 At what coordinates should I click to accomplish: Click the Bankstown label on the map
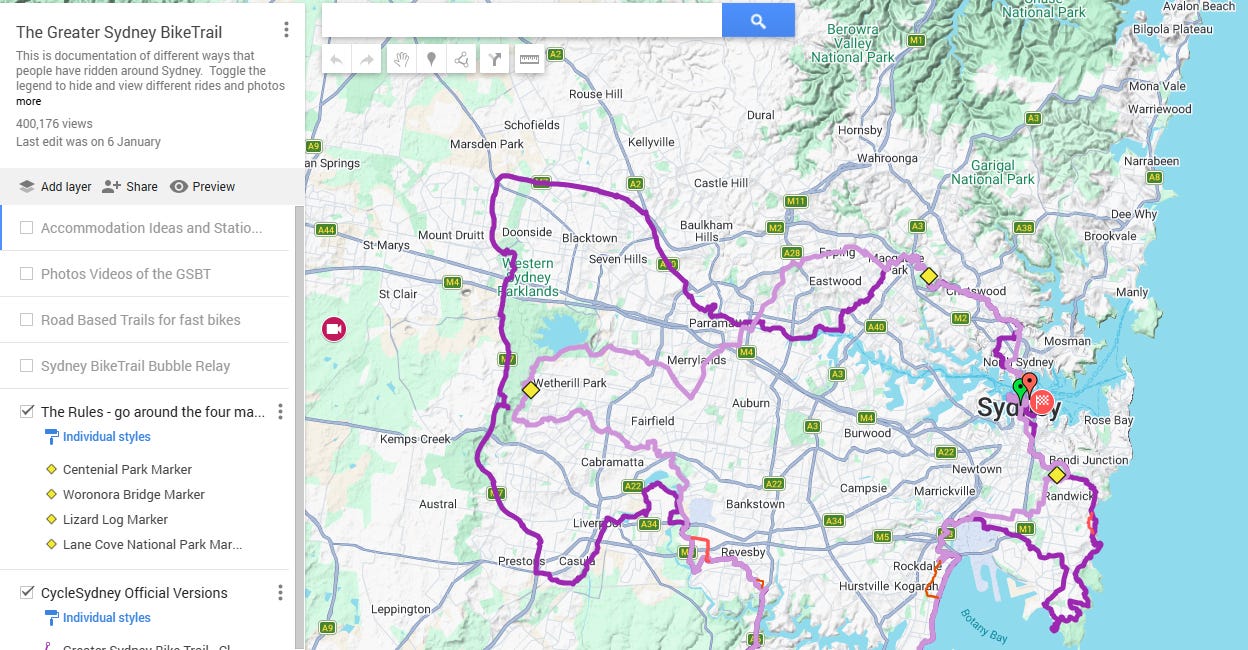tap(755, 504)
